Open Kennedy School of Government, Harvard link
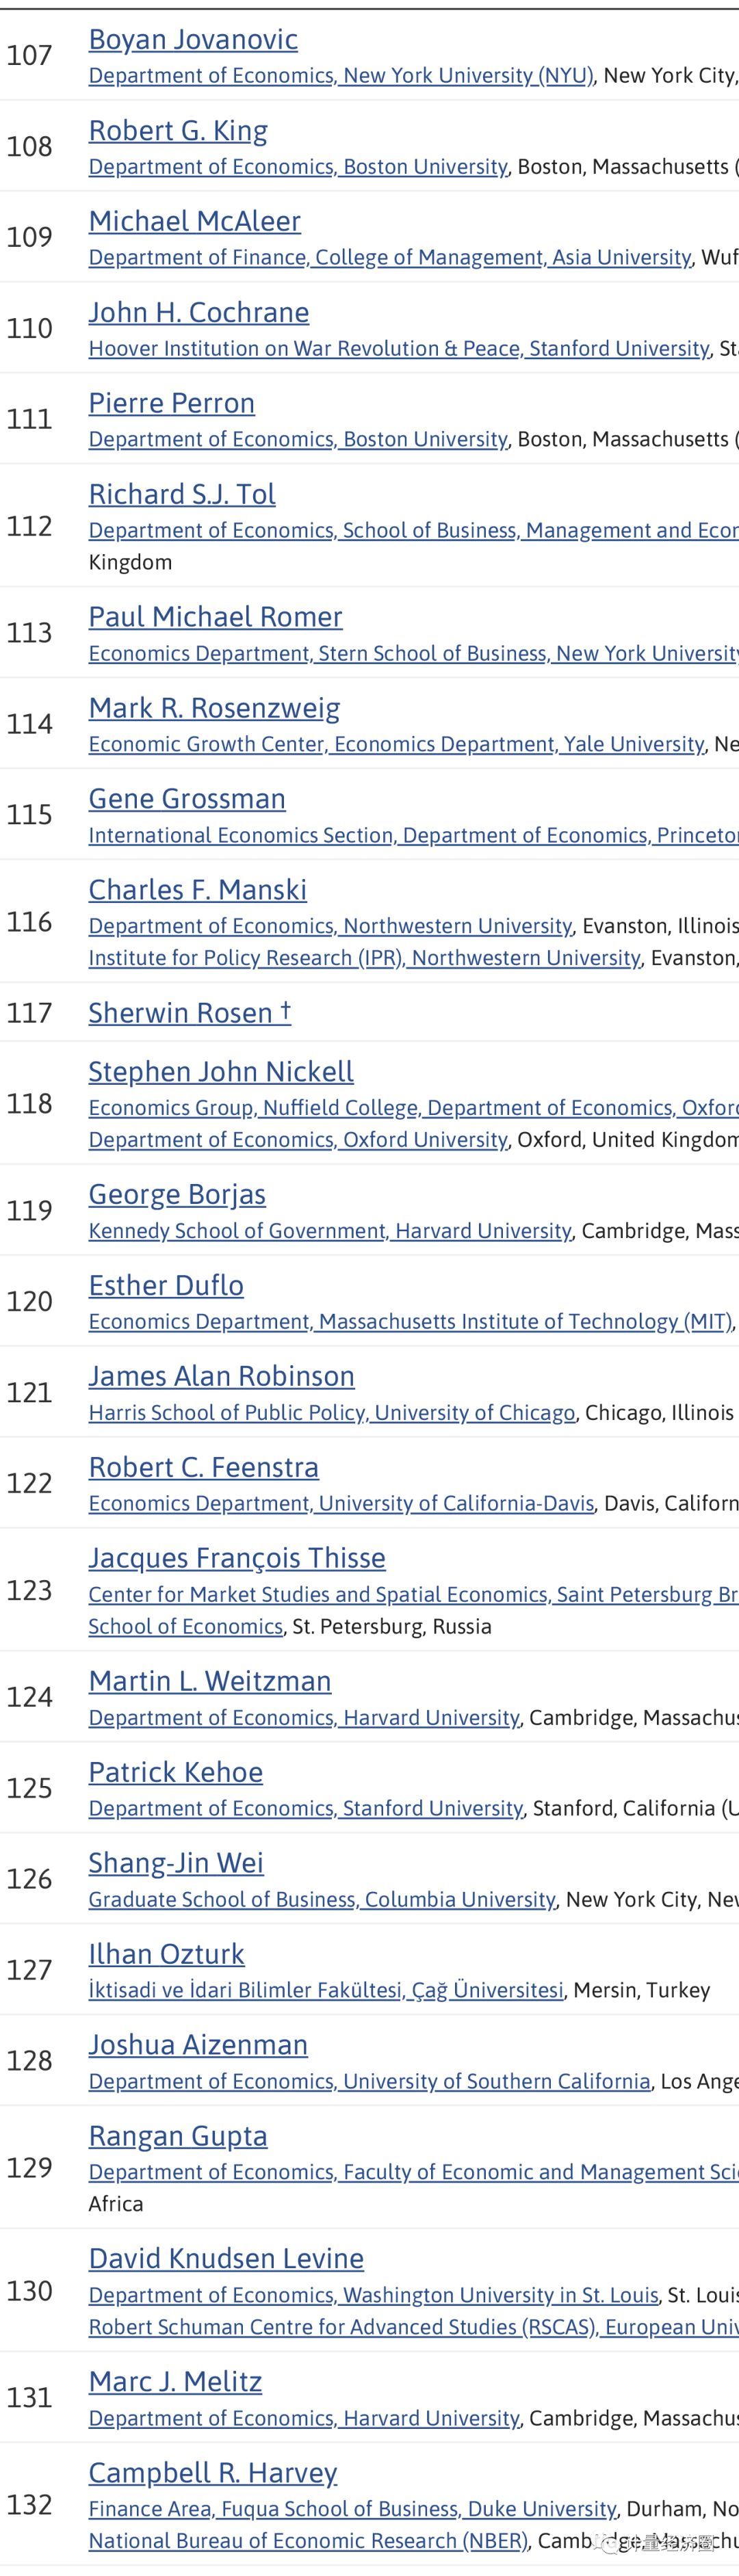The height and width of the screenshot is (2576, 739). point(330,1231)
